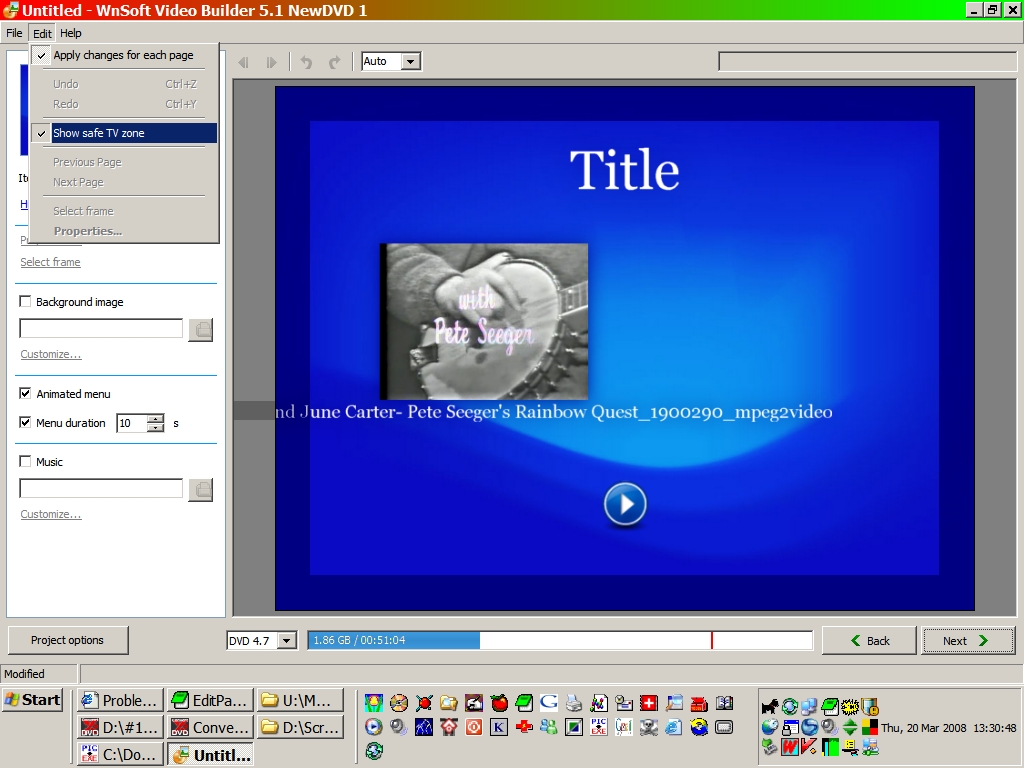1024x768 pixels.
Task: Choose 'Select frame' in the Edit menu
Action: (x=124, y=211)
